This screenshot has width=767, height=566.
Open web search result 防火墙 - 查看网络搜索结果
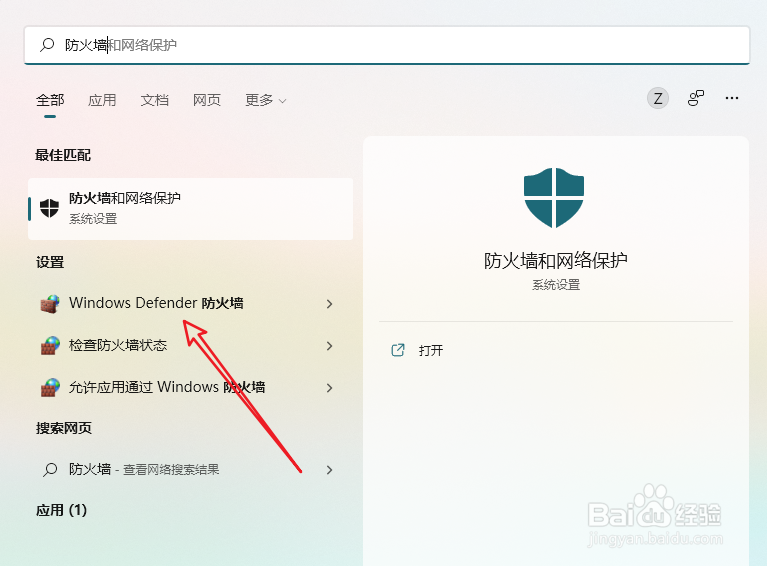click(190, 470)
